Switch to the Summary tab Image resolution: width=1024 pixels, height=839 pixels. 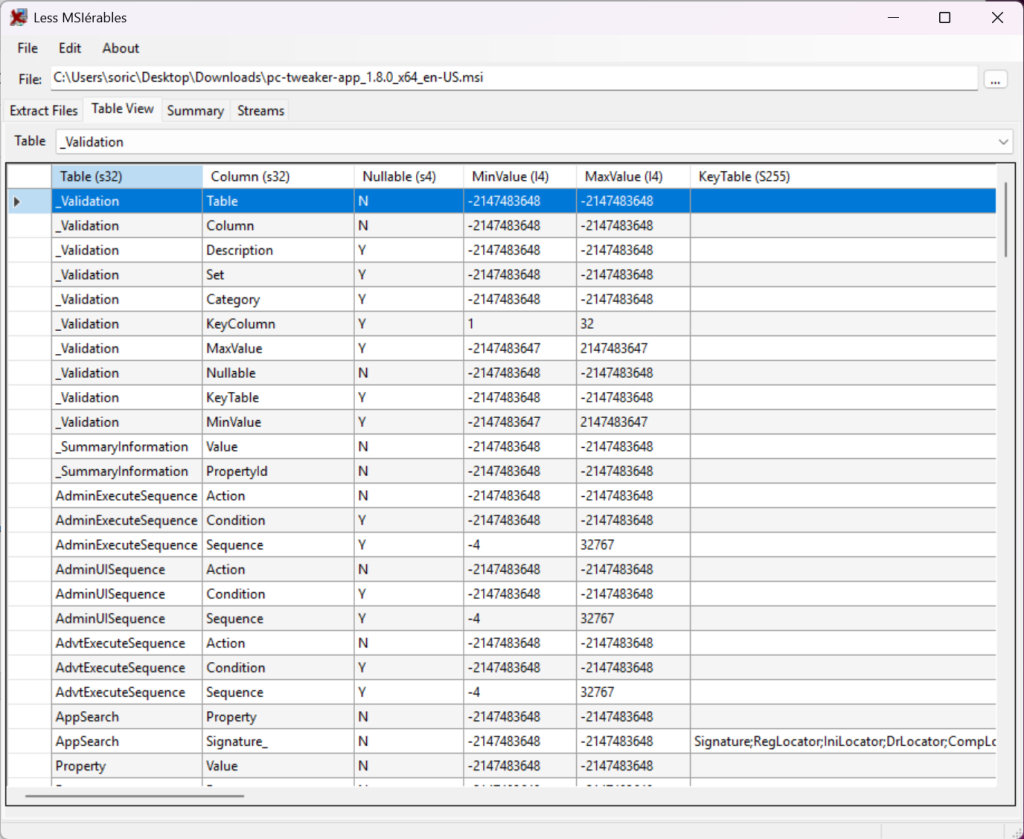195,110
